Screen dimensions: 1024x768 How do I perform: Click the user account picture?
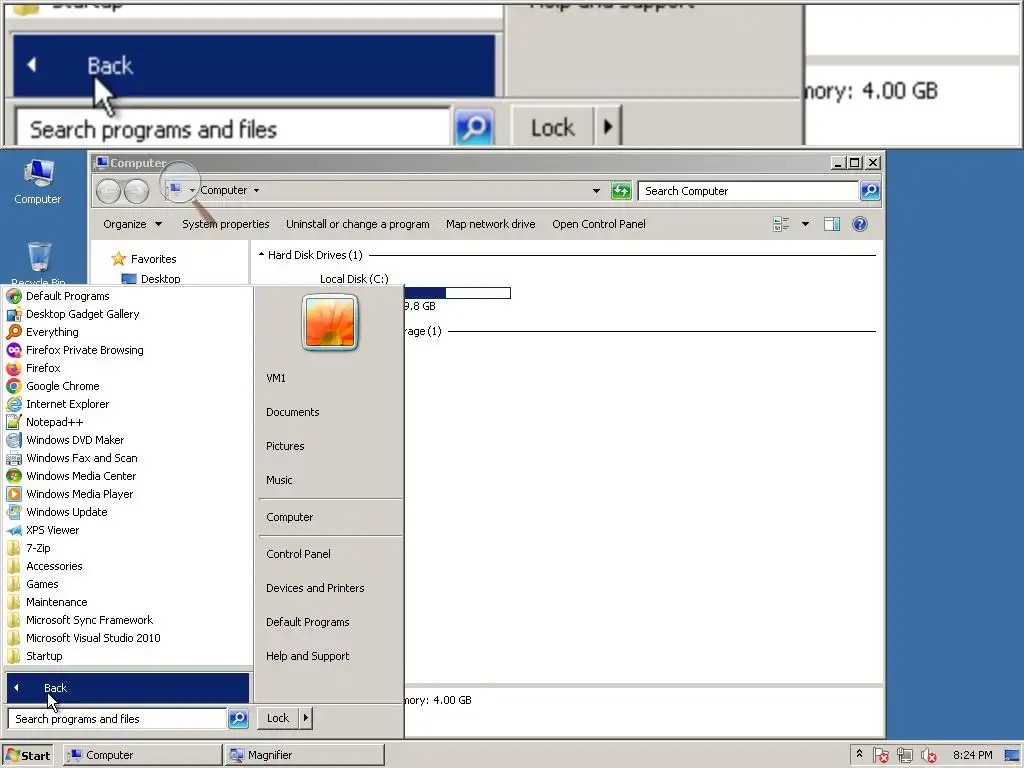(x=330, y=322)
